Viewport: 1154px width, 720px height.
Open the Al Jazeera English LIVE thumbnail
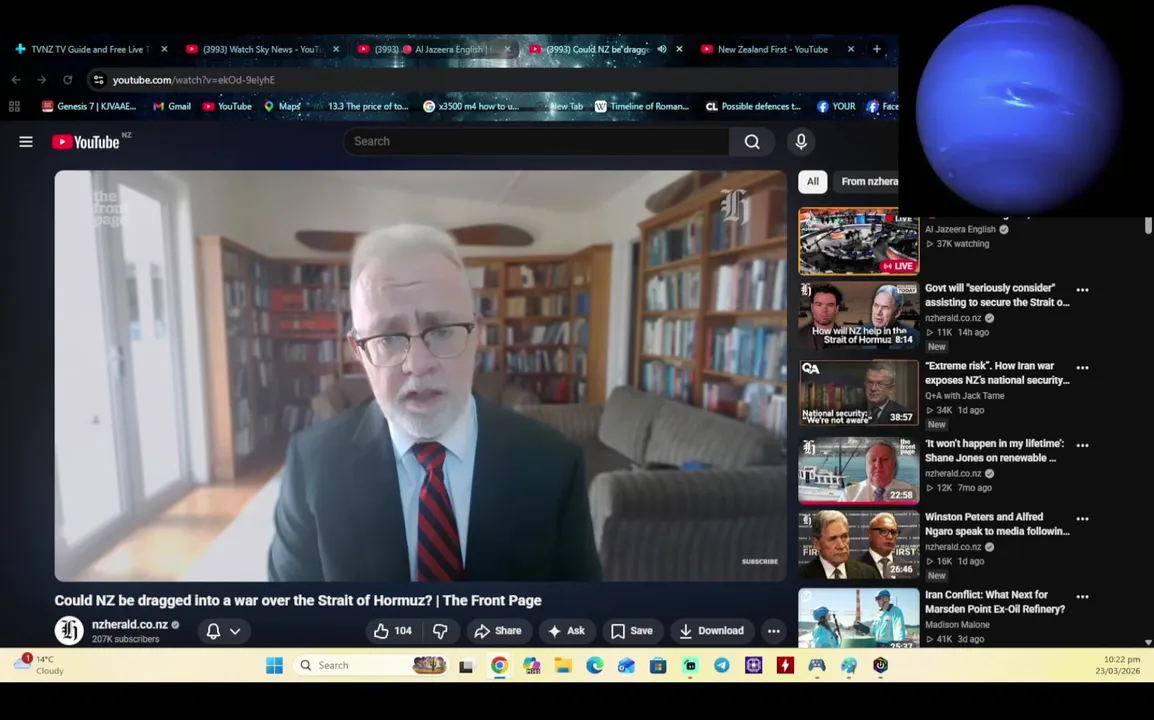(858, 241)
